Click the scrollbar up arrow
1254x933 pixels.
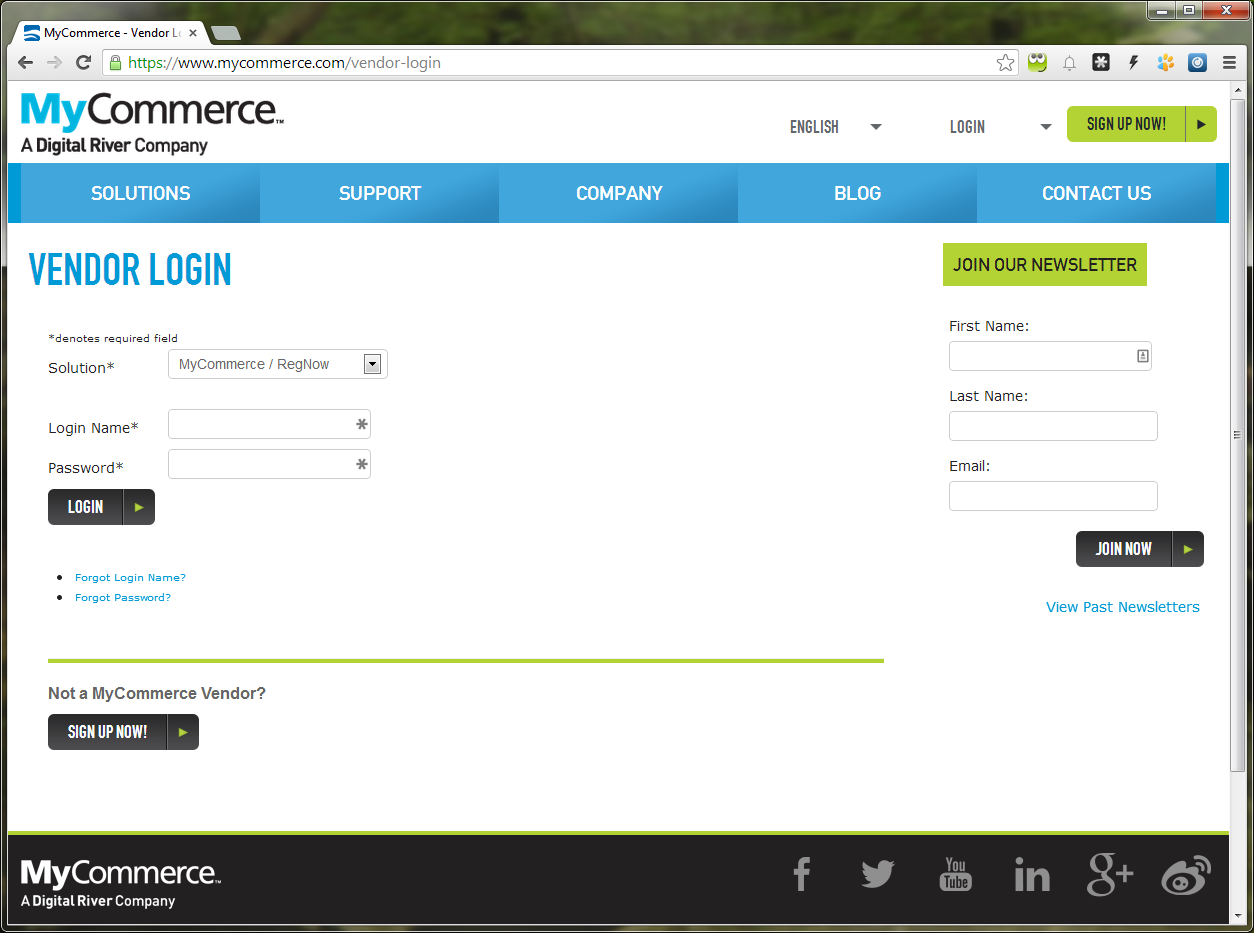[x=1237, y=90]
